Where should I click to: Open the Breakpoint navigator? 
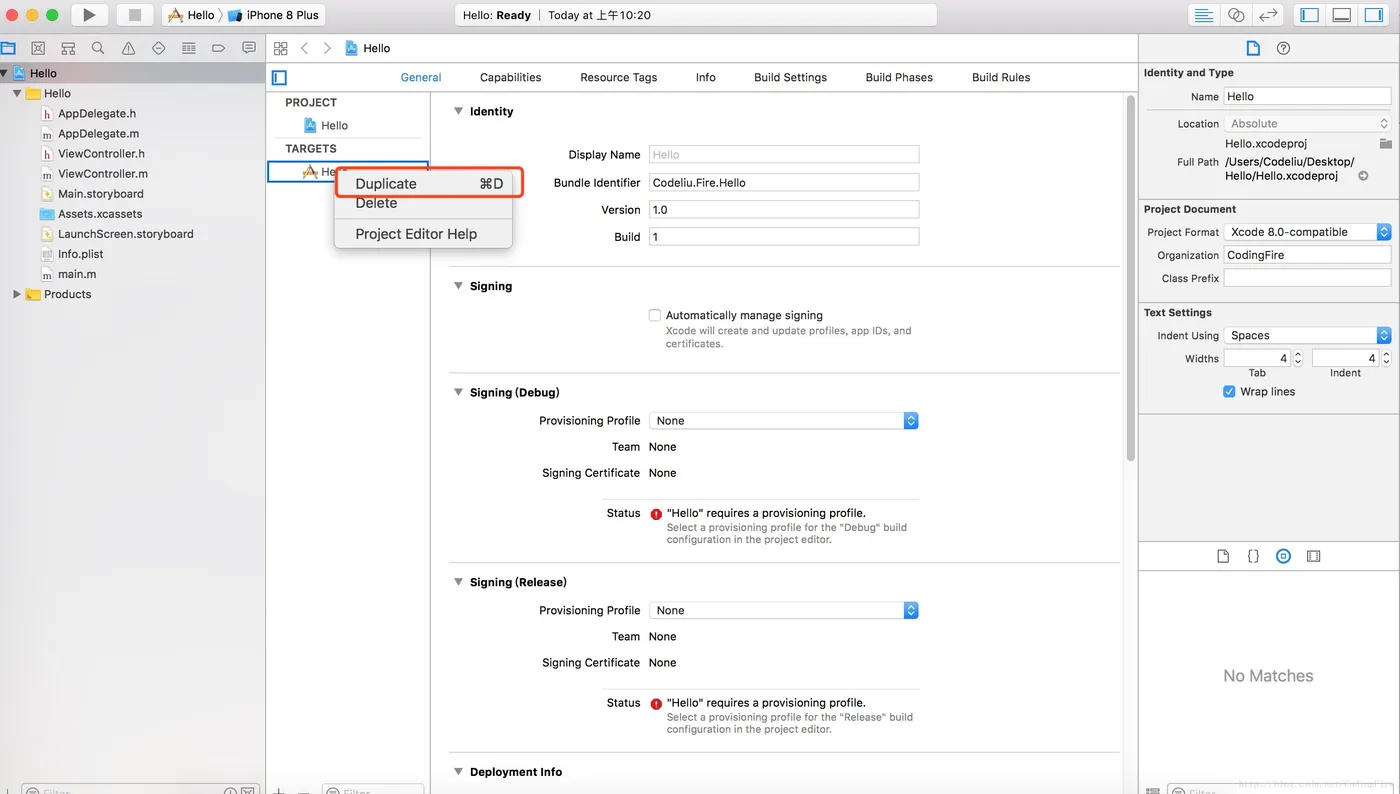point(218,48)
